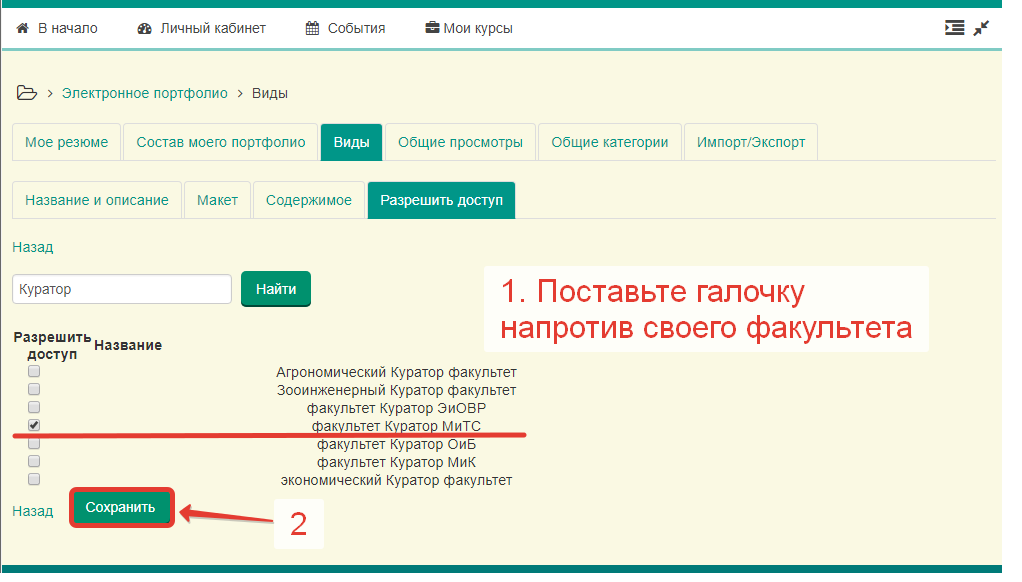Tick the Зооинженерный Куратор факультет checkbox
The width and height of the screenshot is (1022, 582).
34,389
